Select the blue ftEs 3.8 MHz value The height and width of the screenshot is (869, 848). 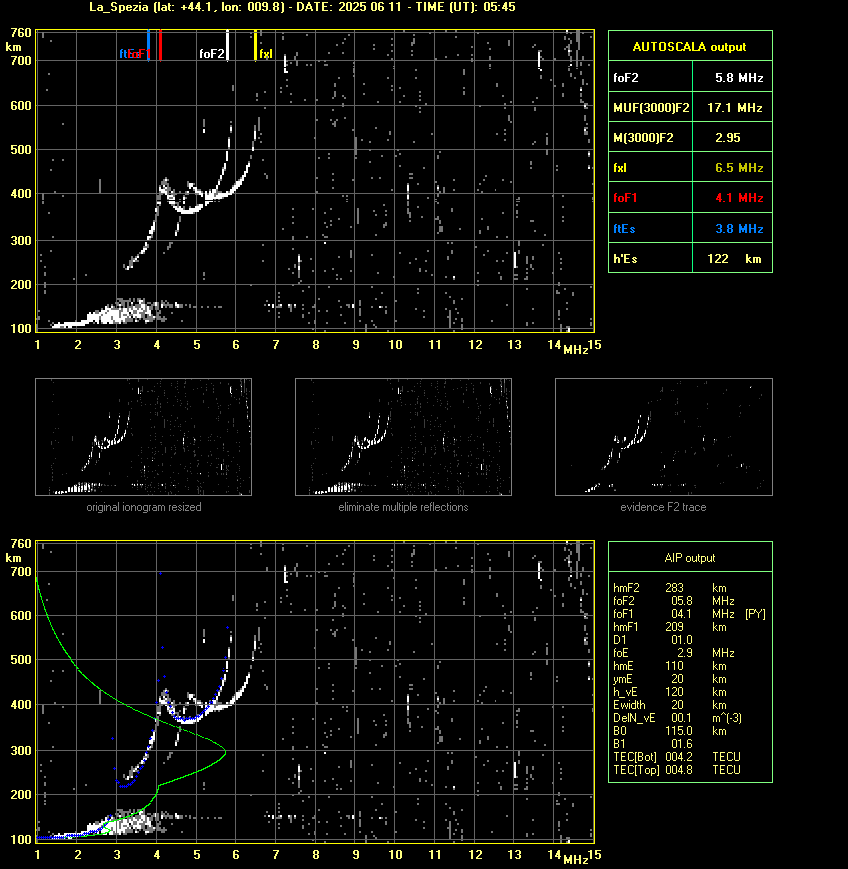click(x=739, y=228)
